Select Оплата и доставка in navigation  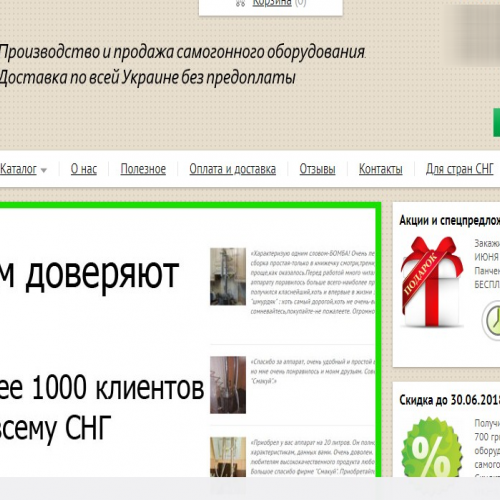pos(232,169)
